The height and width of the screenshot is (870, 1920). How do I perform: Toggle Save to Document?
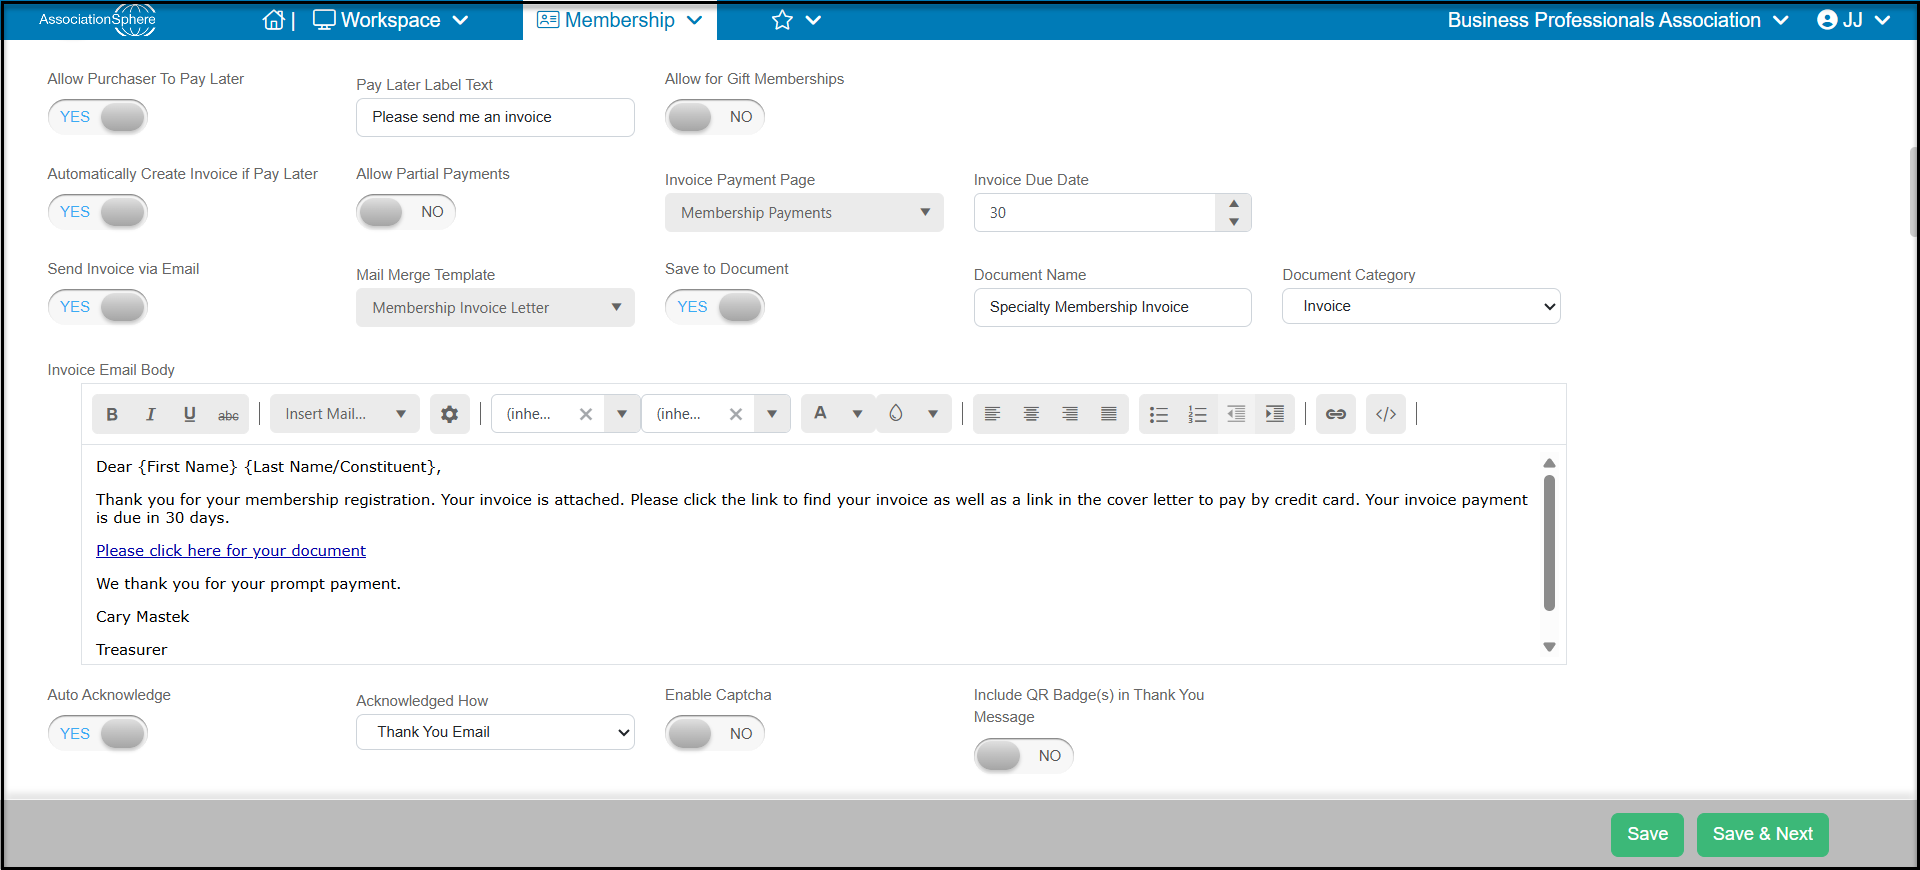coord(715,307)
